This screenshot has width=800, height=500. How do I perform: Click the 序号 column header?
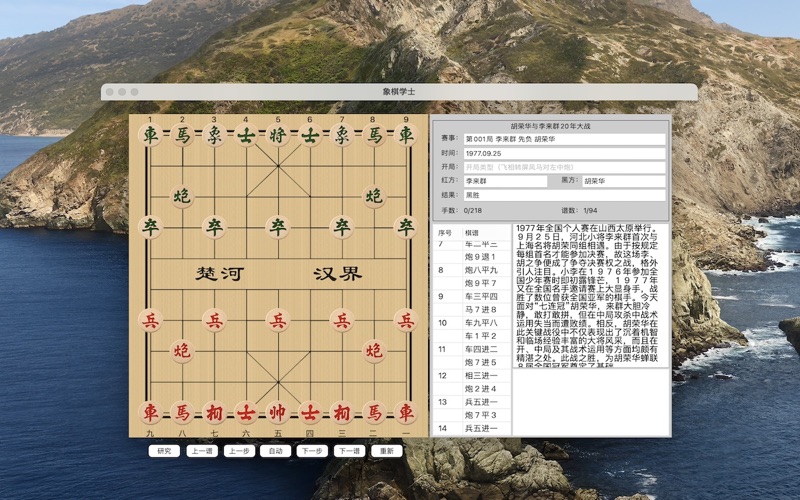click(x=446, y=233)
